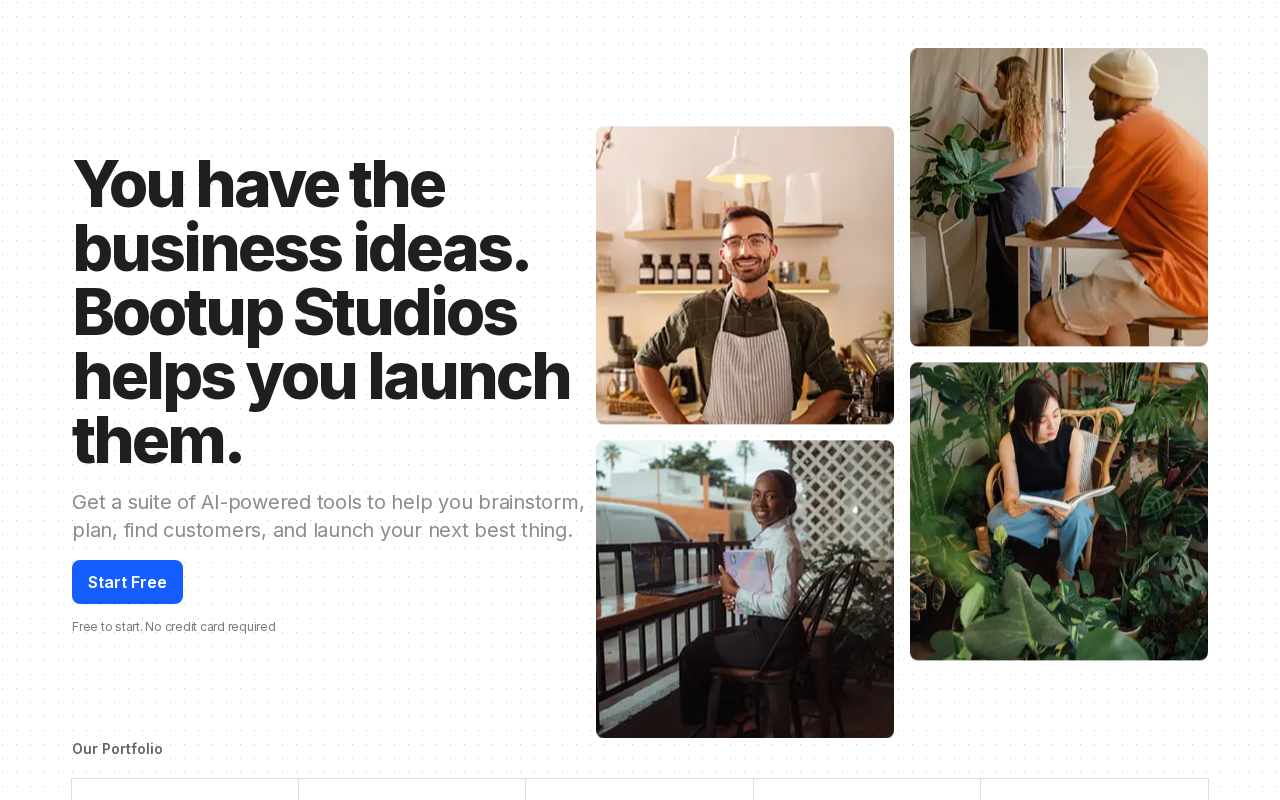Click the blue Start Free button
The width and height of the screenshot is (1280, 800).
(127, 582)
